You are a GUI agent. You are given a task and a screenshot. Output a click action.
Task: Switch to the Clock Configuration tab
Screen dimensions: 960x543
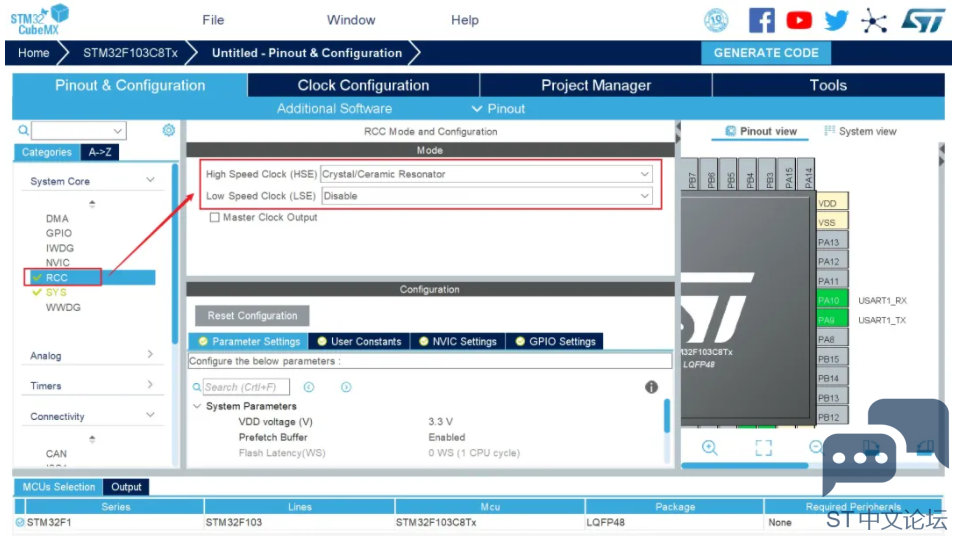[x=363, y=85]
